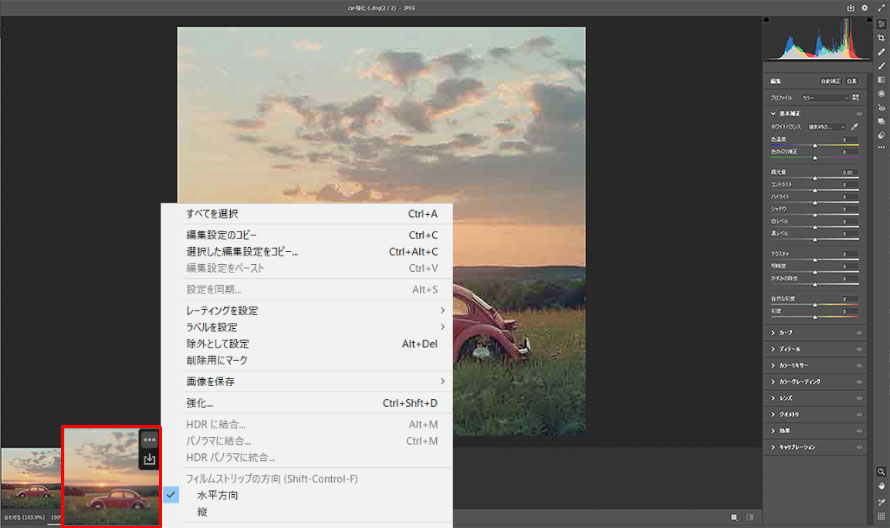Toggle visibility eye for カーブ panel

point(859,333)
